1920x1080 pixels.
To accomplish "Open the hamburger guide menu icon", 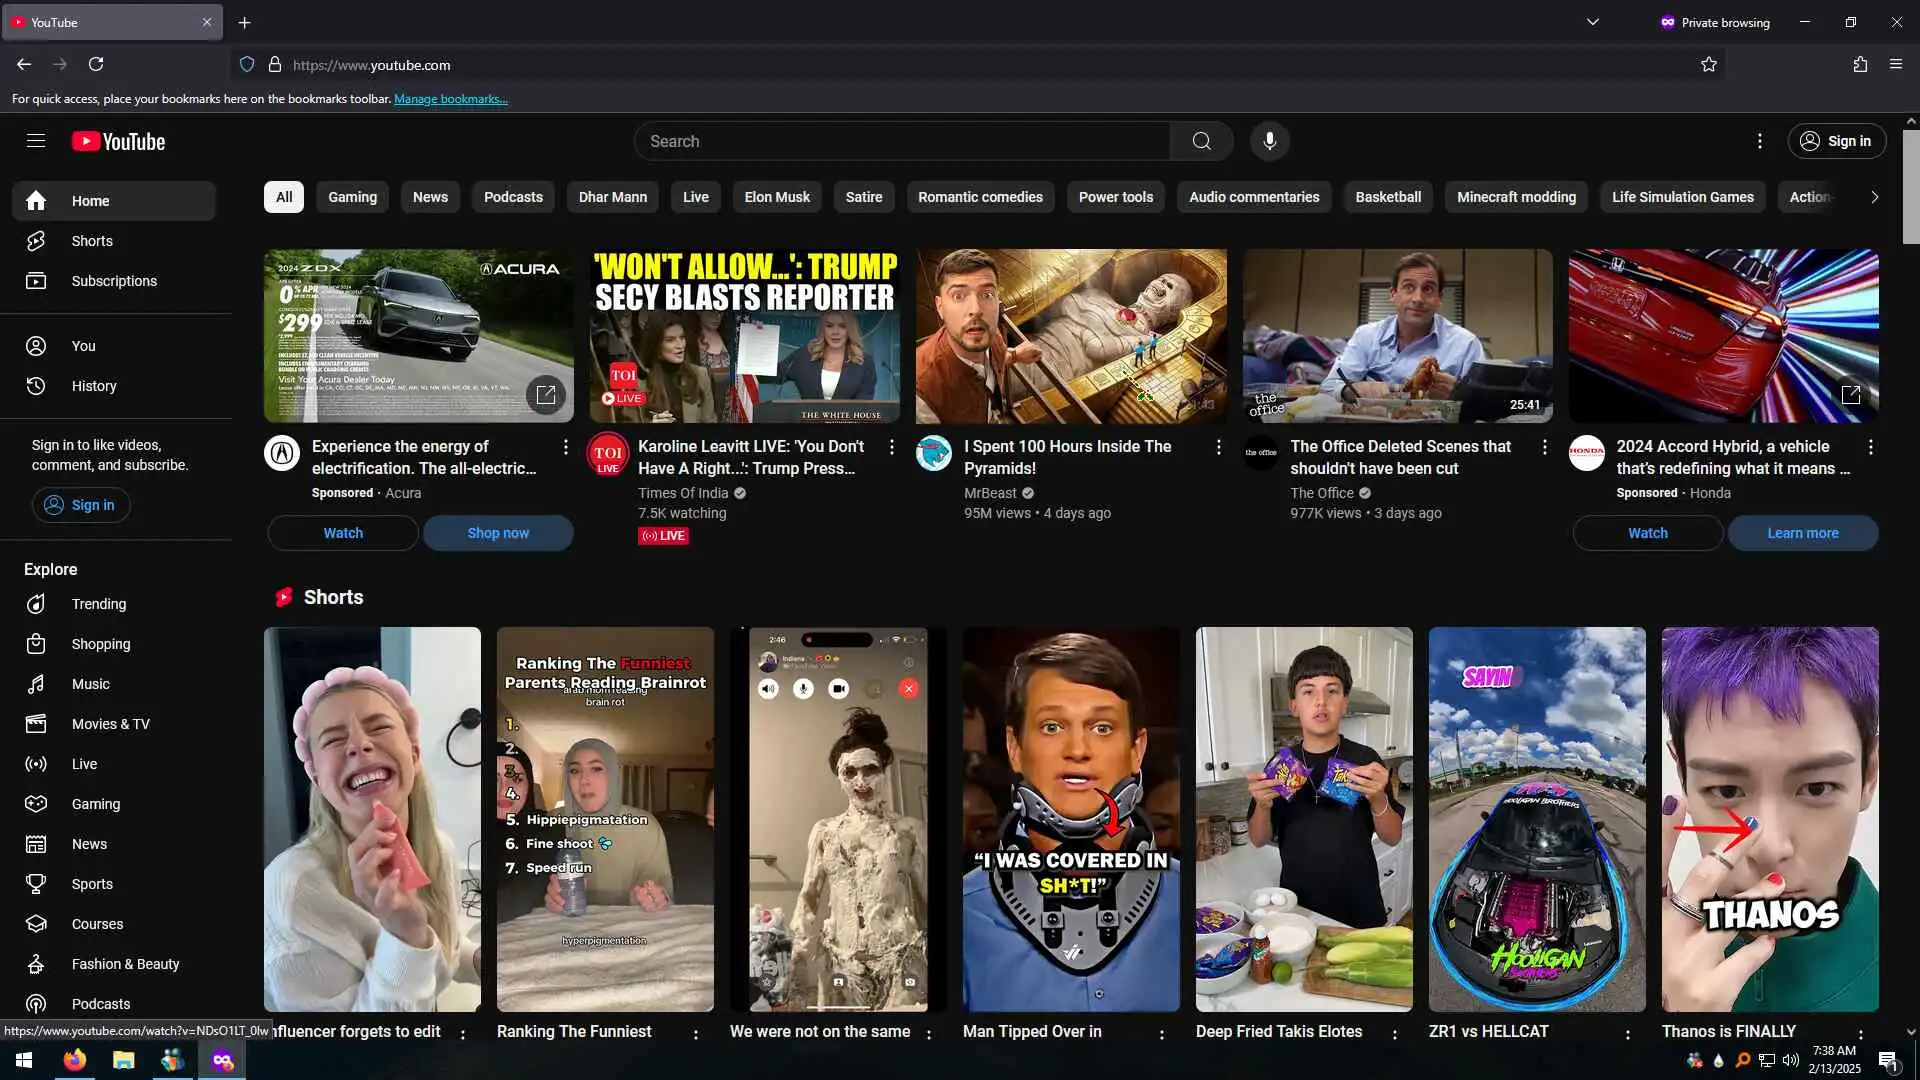I will [x=36, y=141].
